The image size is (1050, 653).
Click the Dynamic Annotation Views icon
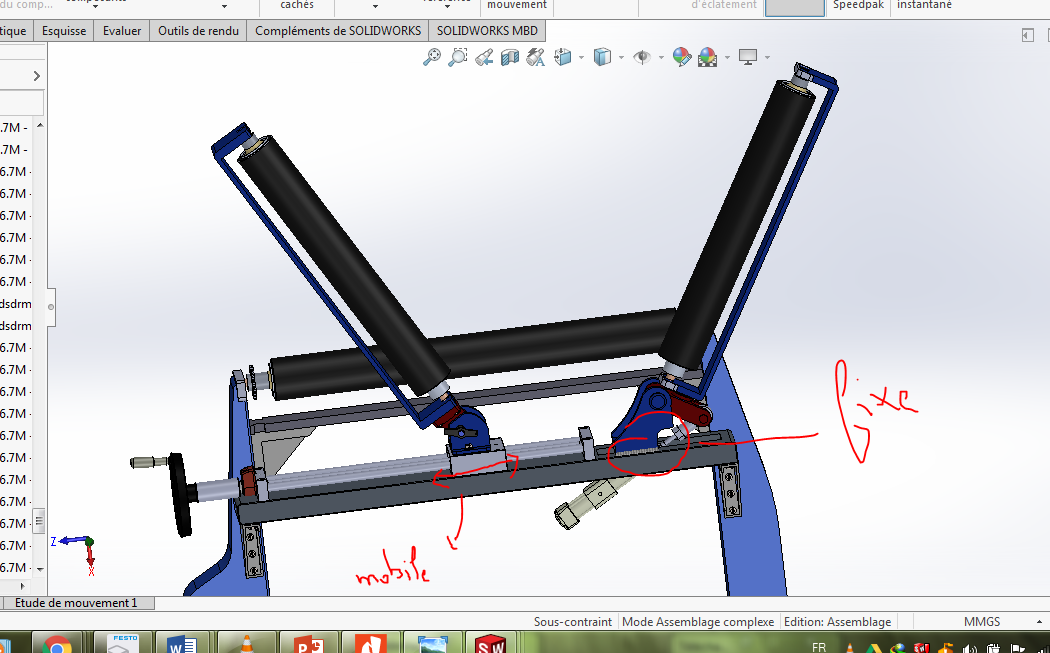tap(536, 58)
